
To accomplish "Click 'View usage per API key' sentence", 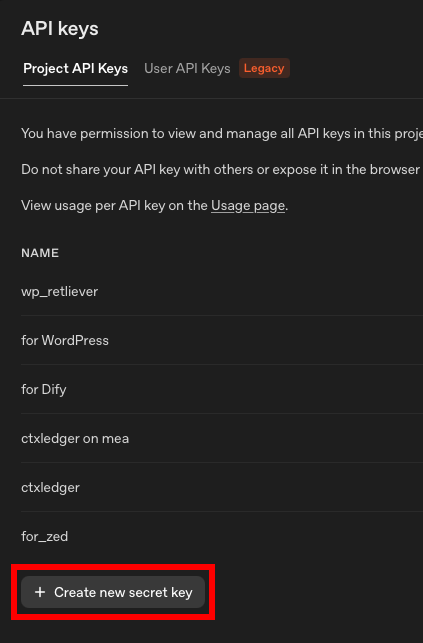I will click(155, 205).
